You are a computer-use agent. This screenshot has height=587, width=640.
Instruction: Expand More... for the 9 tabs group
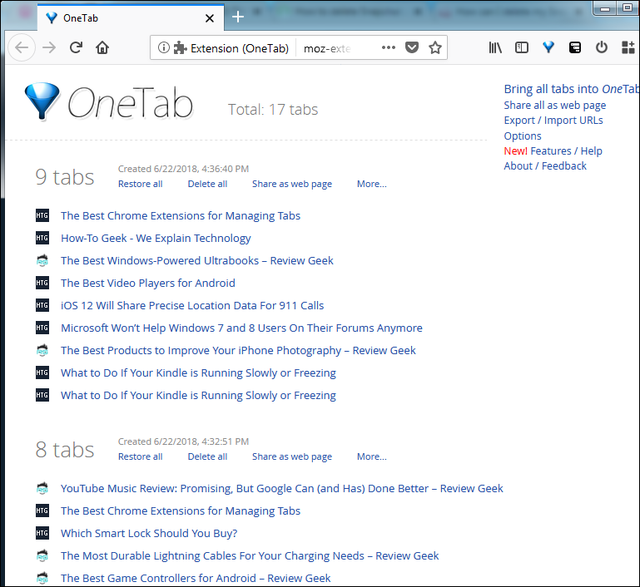point(371,184)
